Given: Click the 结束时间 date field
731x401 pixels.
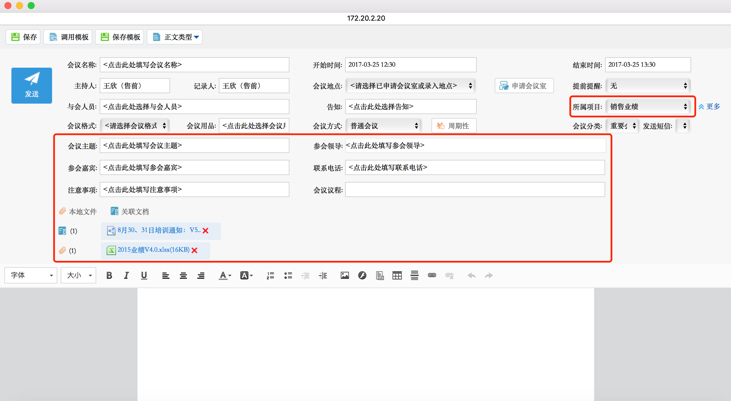Looking at the screenshot, I should pos(648,65).
